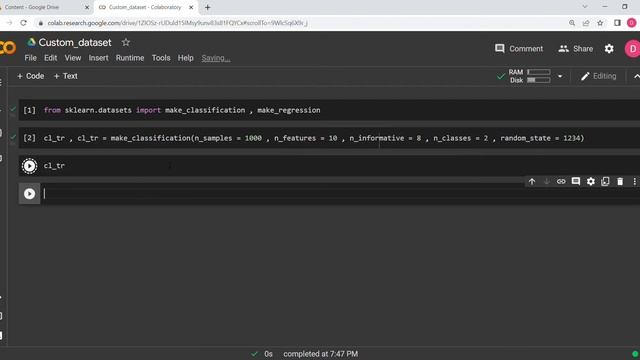
Task: Open the browser zoom magnifier icon
Action: (572, 23)
